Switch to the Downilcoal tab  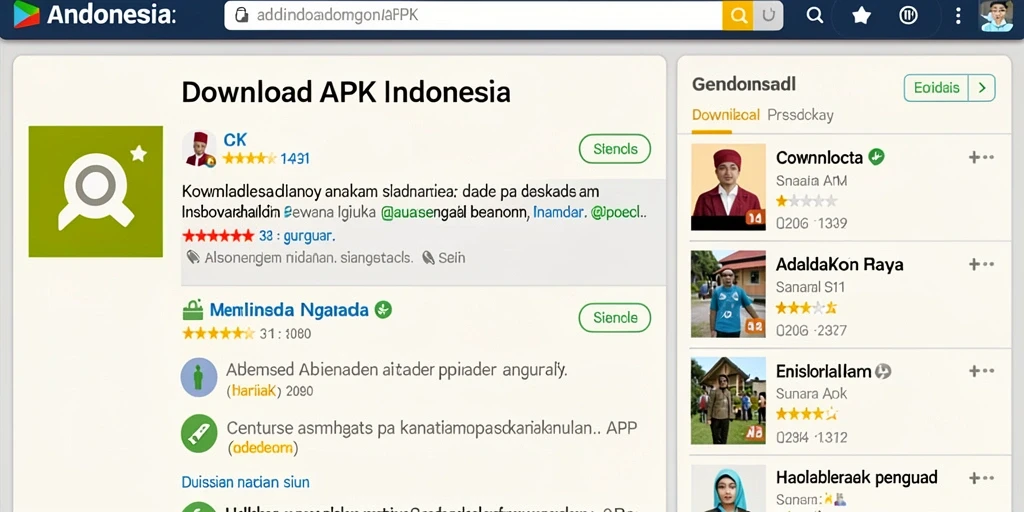click(726, 116)
